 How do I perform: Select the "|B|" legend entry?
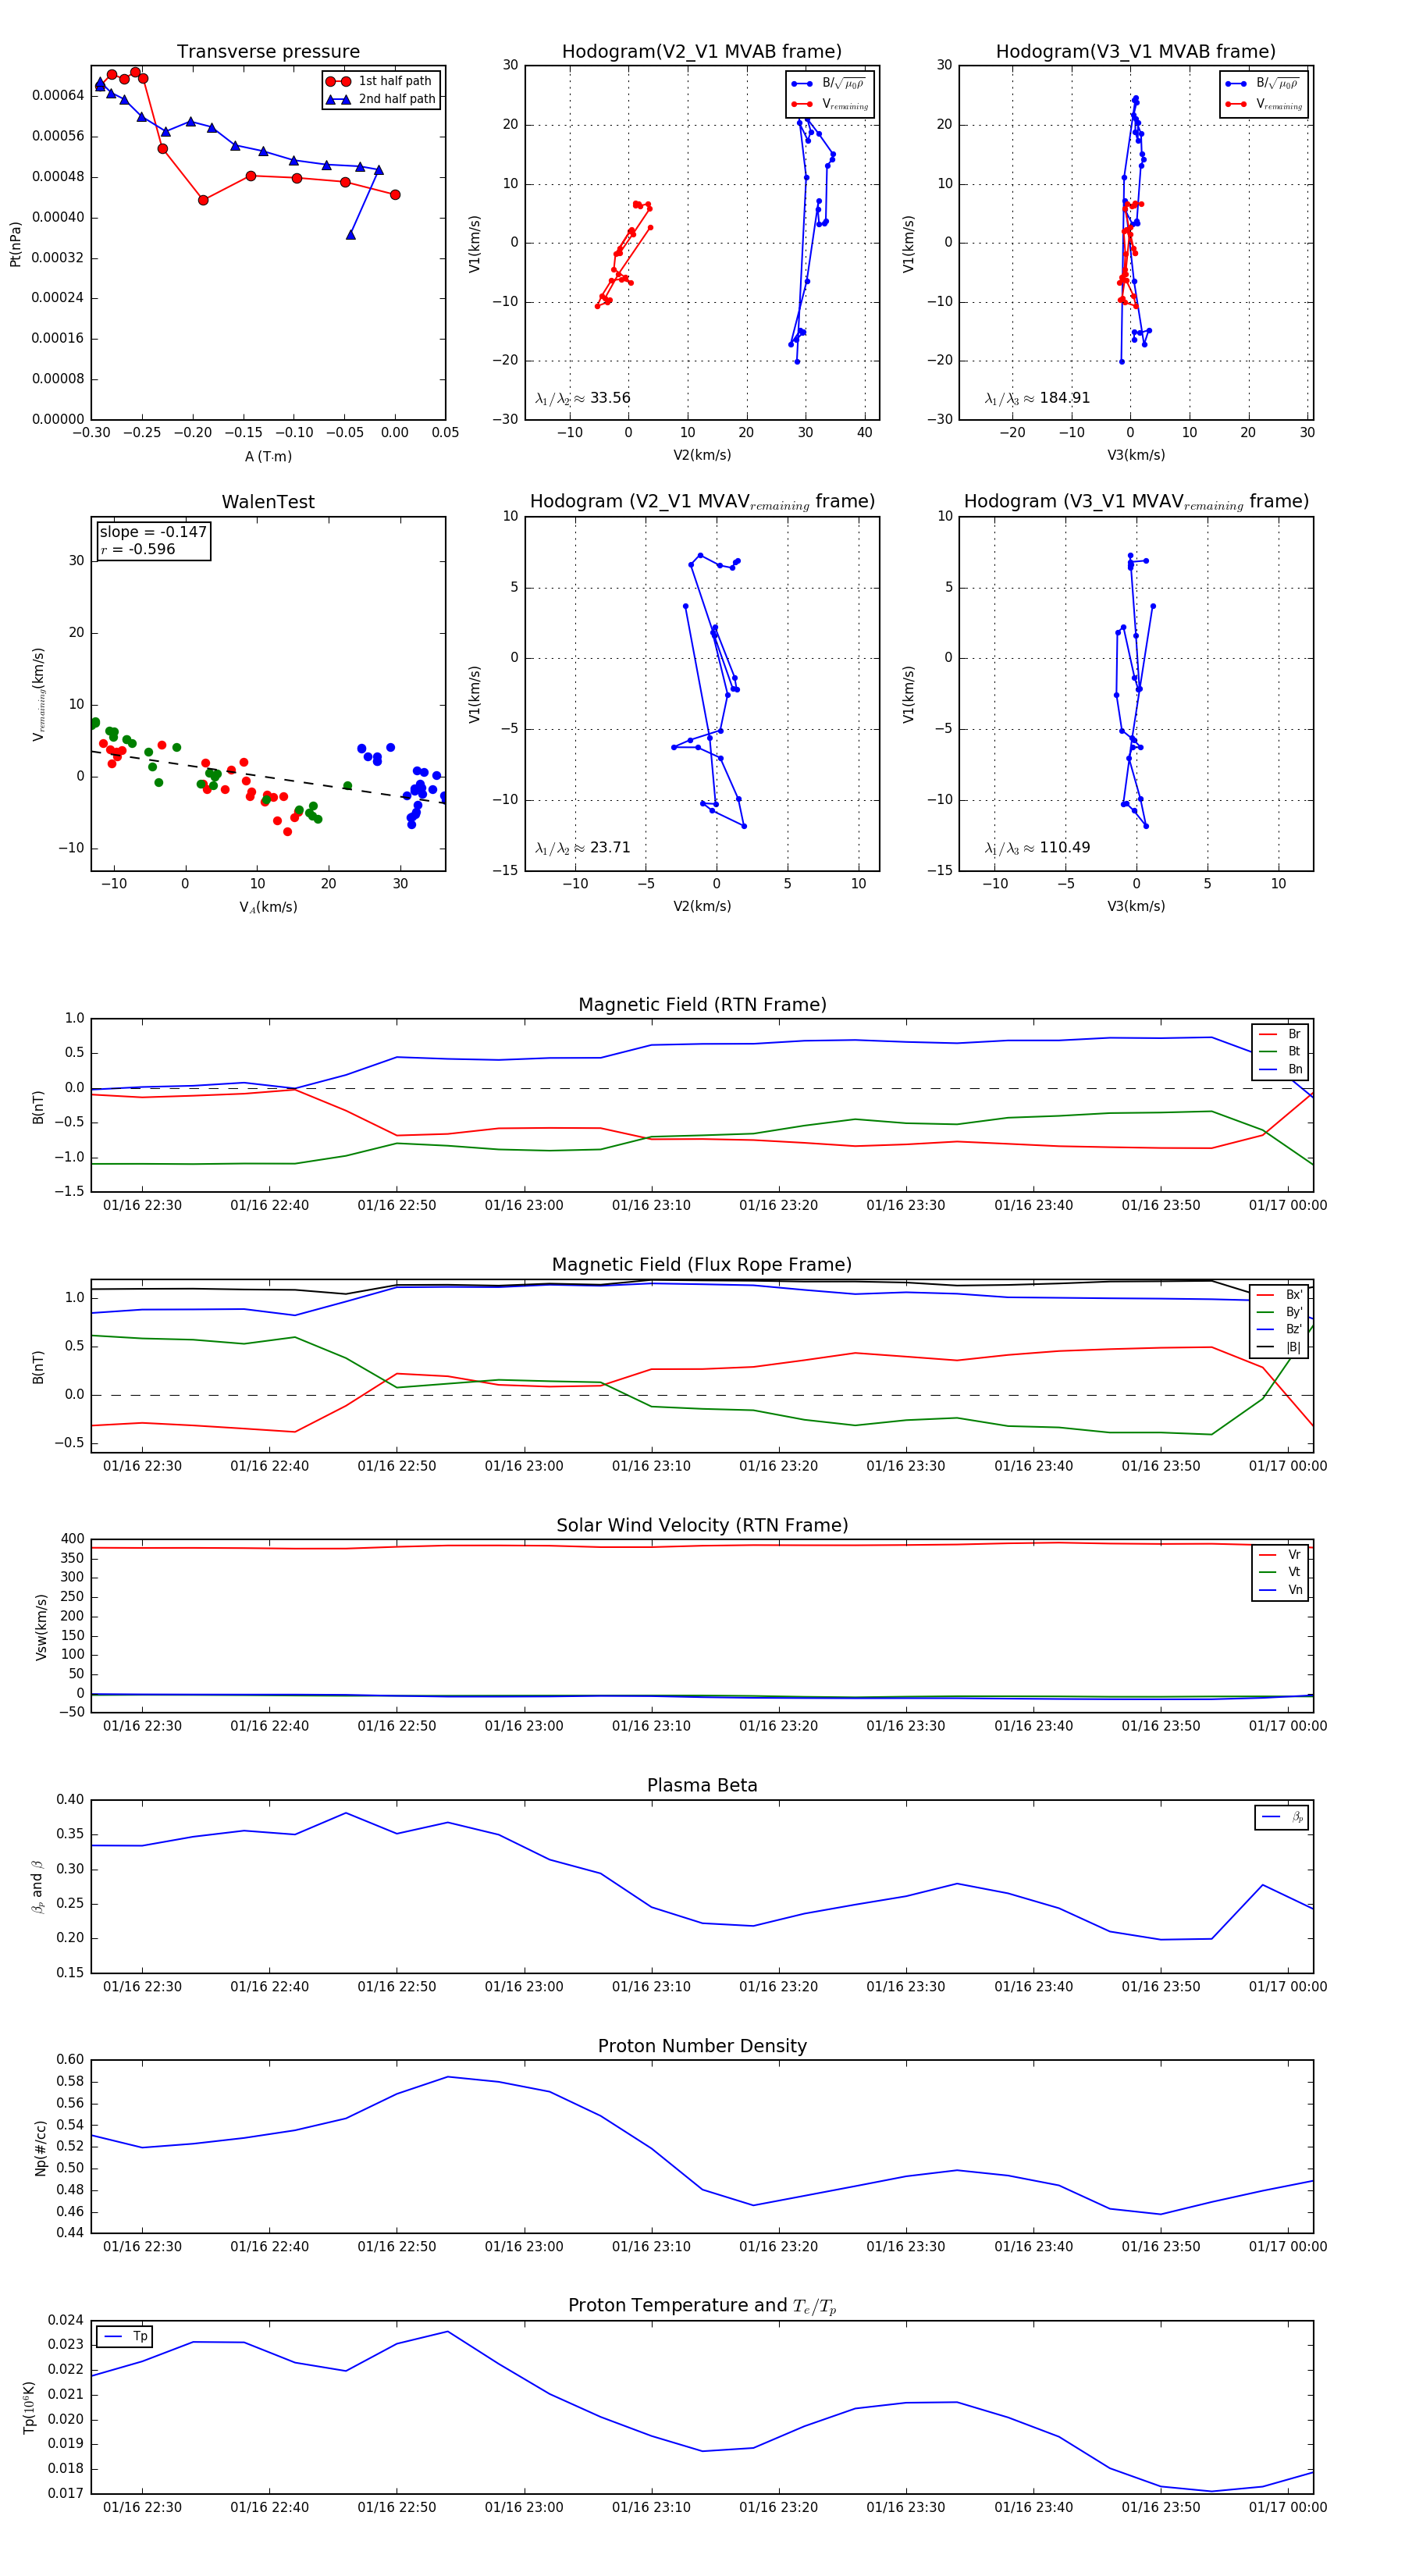(1279, 1347)
